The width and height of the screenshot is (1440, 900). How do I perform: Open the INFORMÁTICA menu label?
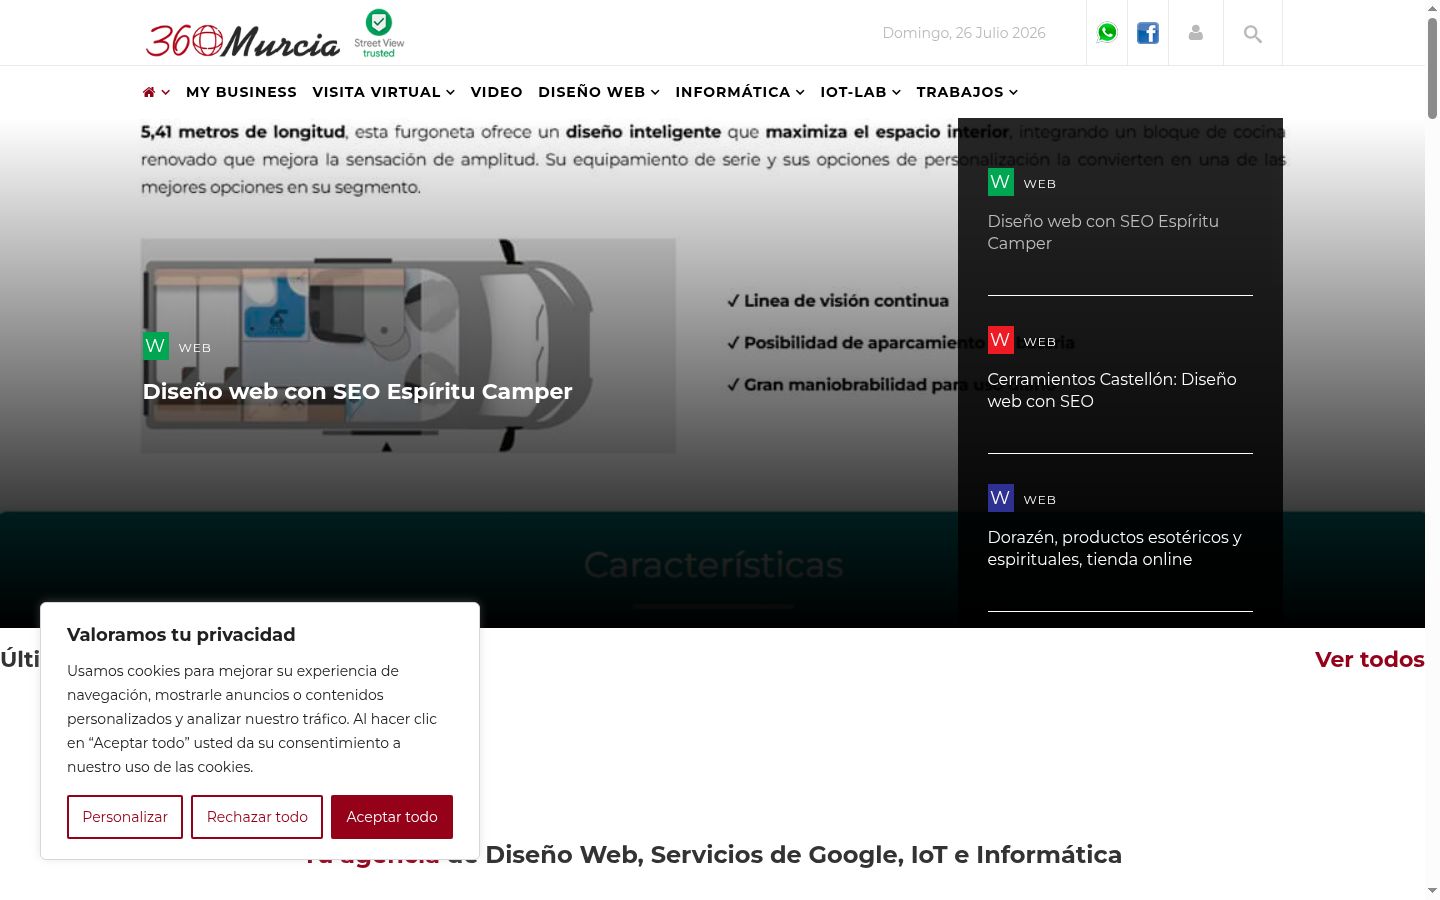coord(733,92)
